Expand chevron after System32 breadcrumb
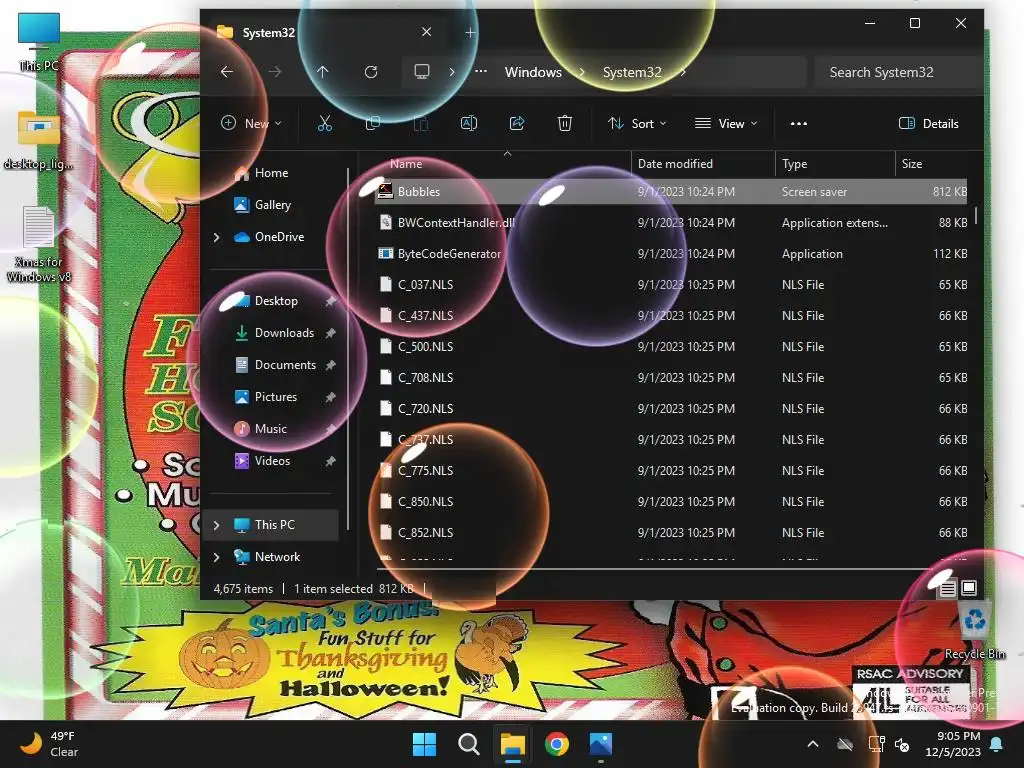1024x768 pixels. pos(683,72)
